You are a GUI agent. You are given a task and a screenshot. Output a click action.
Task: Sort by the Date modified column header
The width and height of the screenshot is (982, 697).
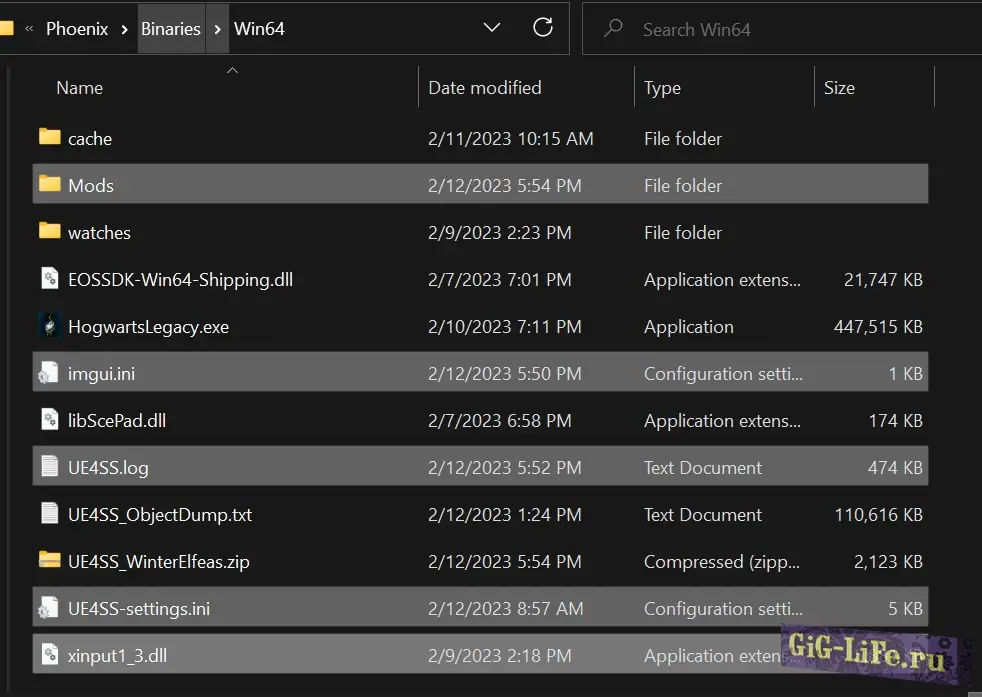click(484, 88)
